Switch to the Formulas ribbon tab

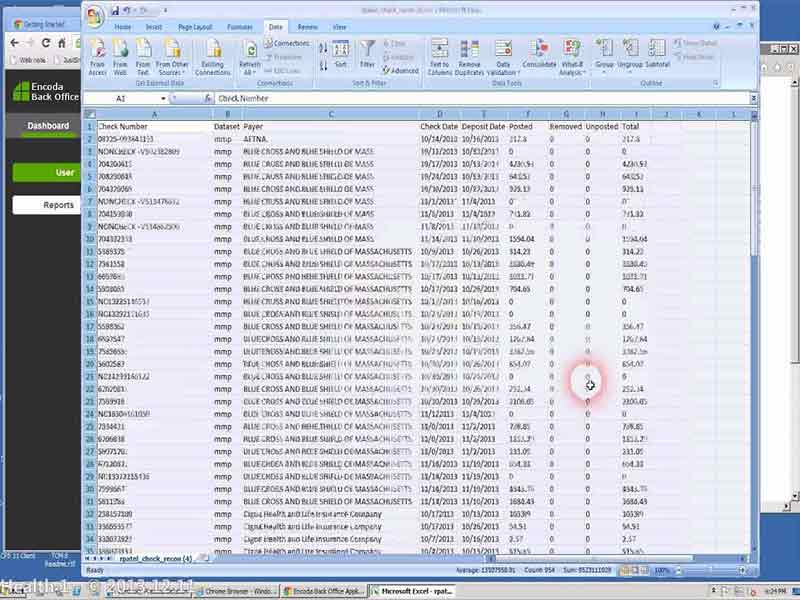240,27
